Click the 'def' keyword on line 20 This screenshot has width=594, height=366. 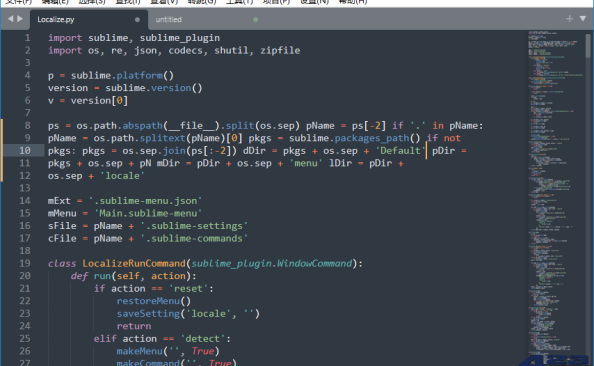(x=79, y=276)
